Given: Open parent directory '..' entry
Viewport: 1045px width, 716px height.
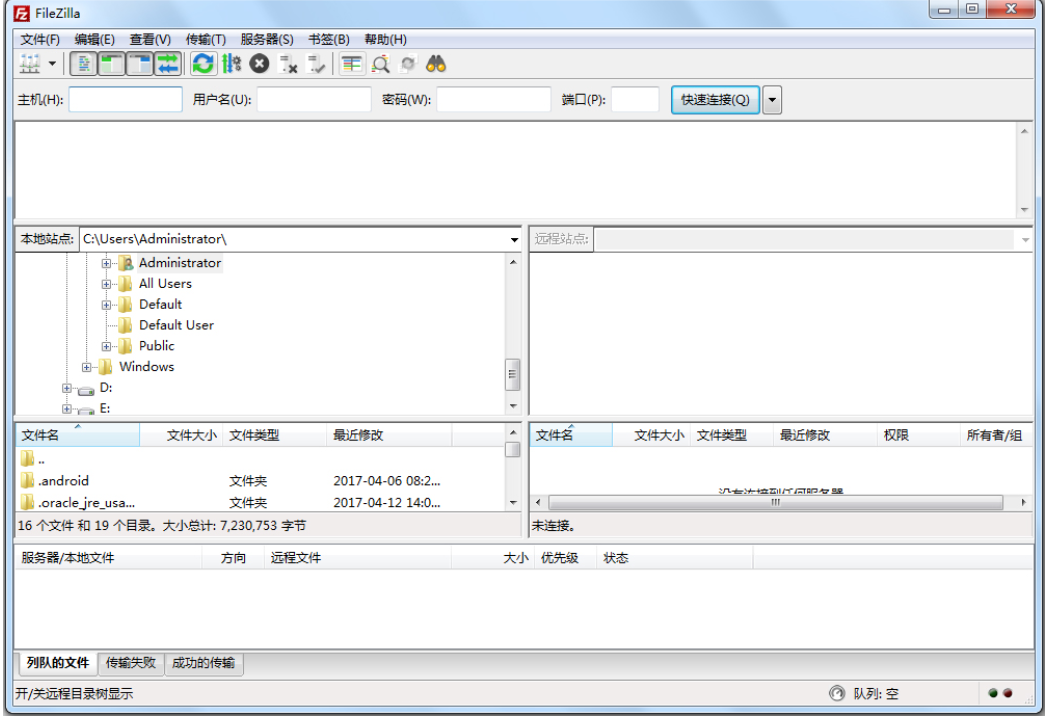Looking at the screenshot, I should [260, 459].
